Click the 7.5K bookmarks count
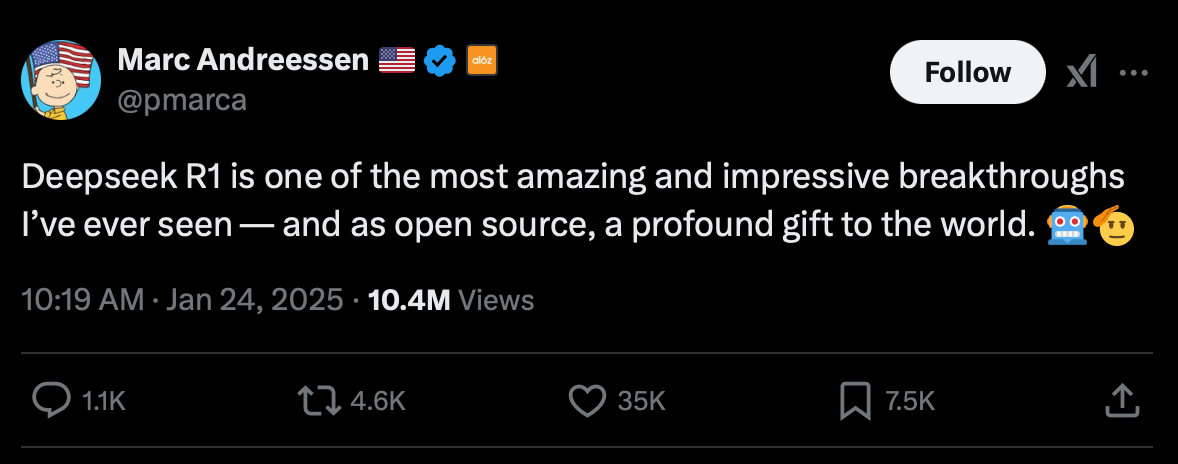Viewport: 1178px width, 464px height. click(x=909, y=402)
